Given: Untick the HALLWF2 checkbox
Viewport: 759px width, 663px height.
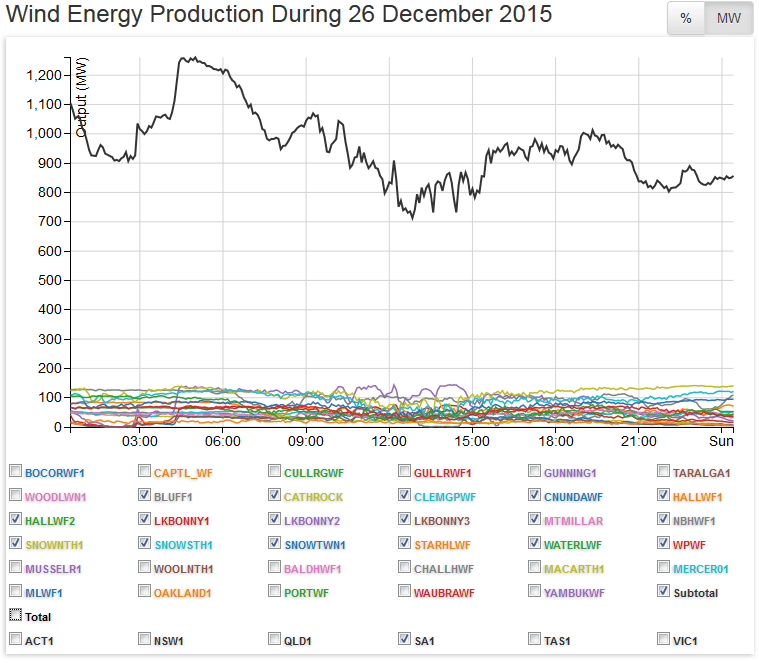Looking at the screenshot, I should pos(15,519).
